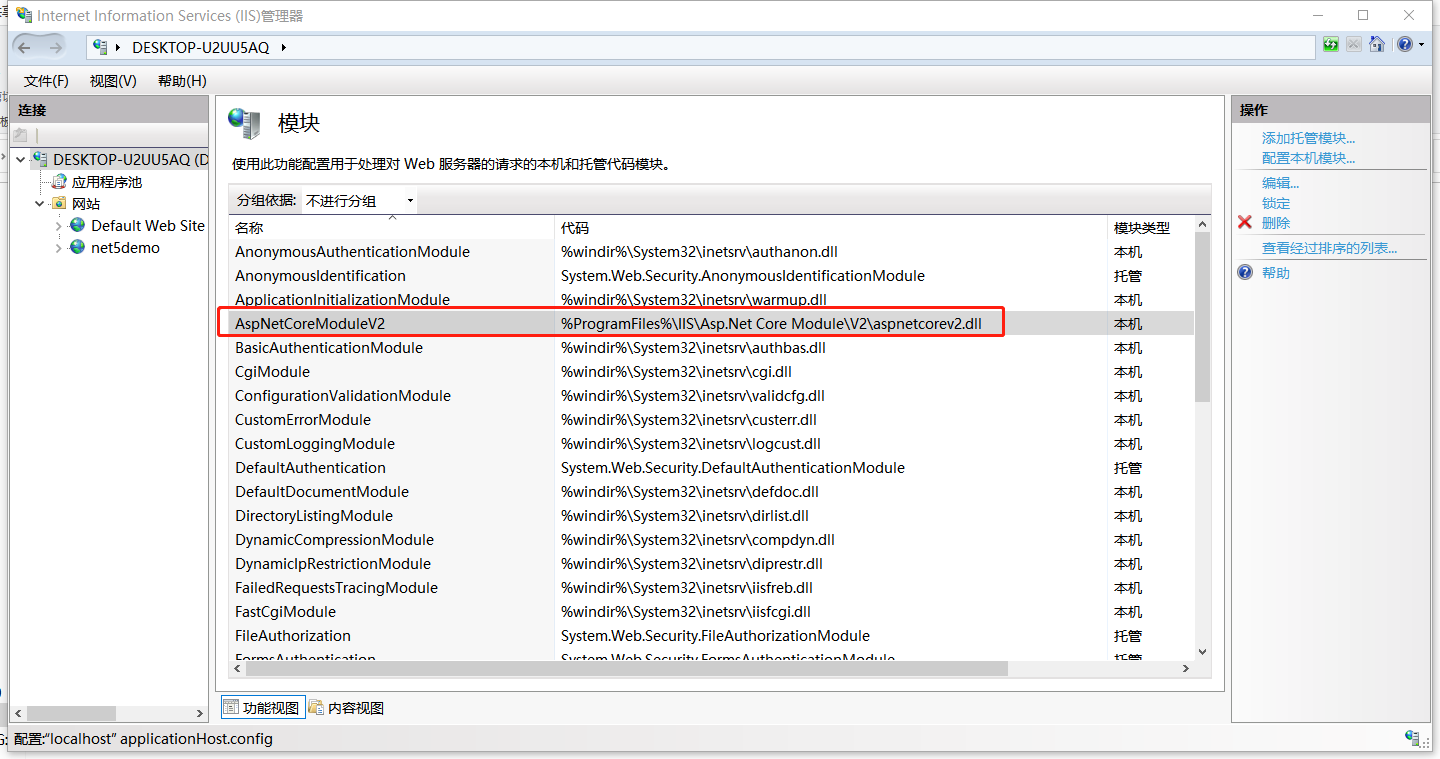Switch to 功能视图 tab
This screenshot has height=759, width=1440.
point(262,708)
